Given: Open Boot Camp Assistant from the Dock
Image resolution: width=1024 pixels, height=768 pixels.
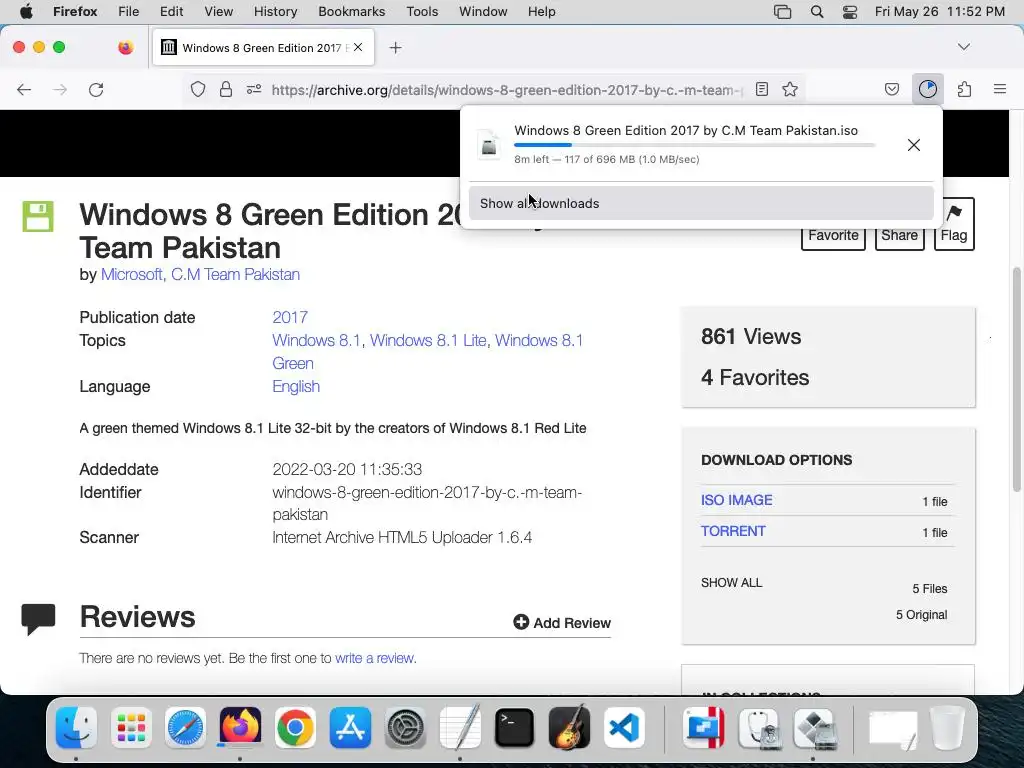Looking at the screenshot, I should 814,728.
